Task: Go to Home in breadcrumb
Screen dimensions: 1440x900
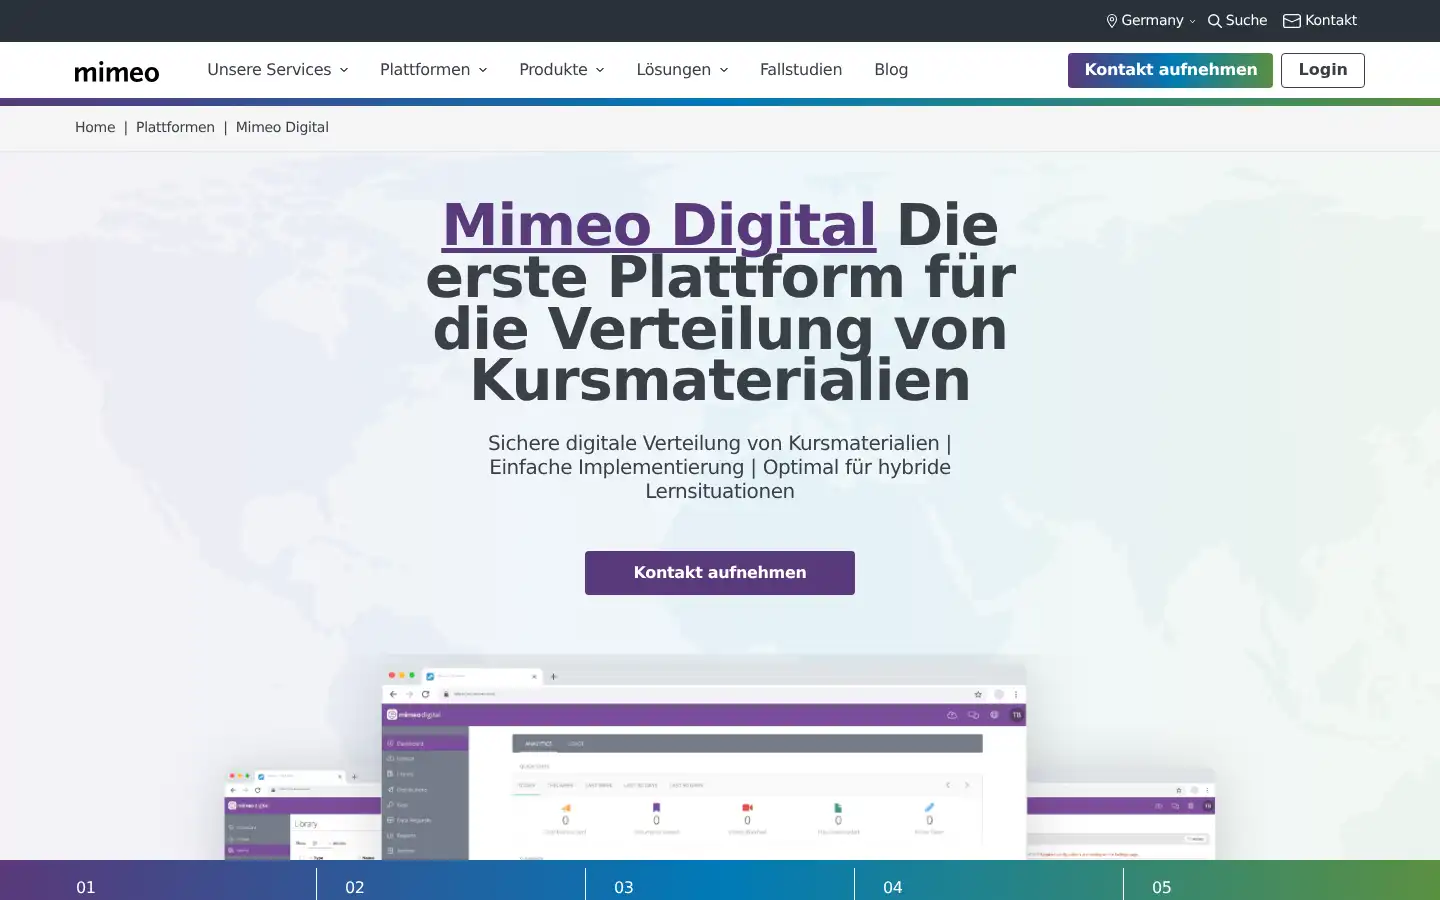Action: pyautogui.click(x=95, y=127)
